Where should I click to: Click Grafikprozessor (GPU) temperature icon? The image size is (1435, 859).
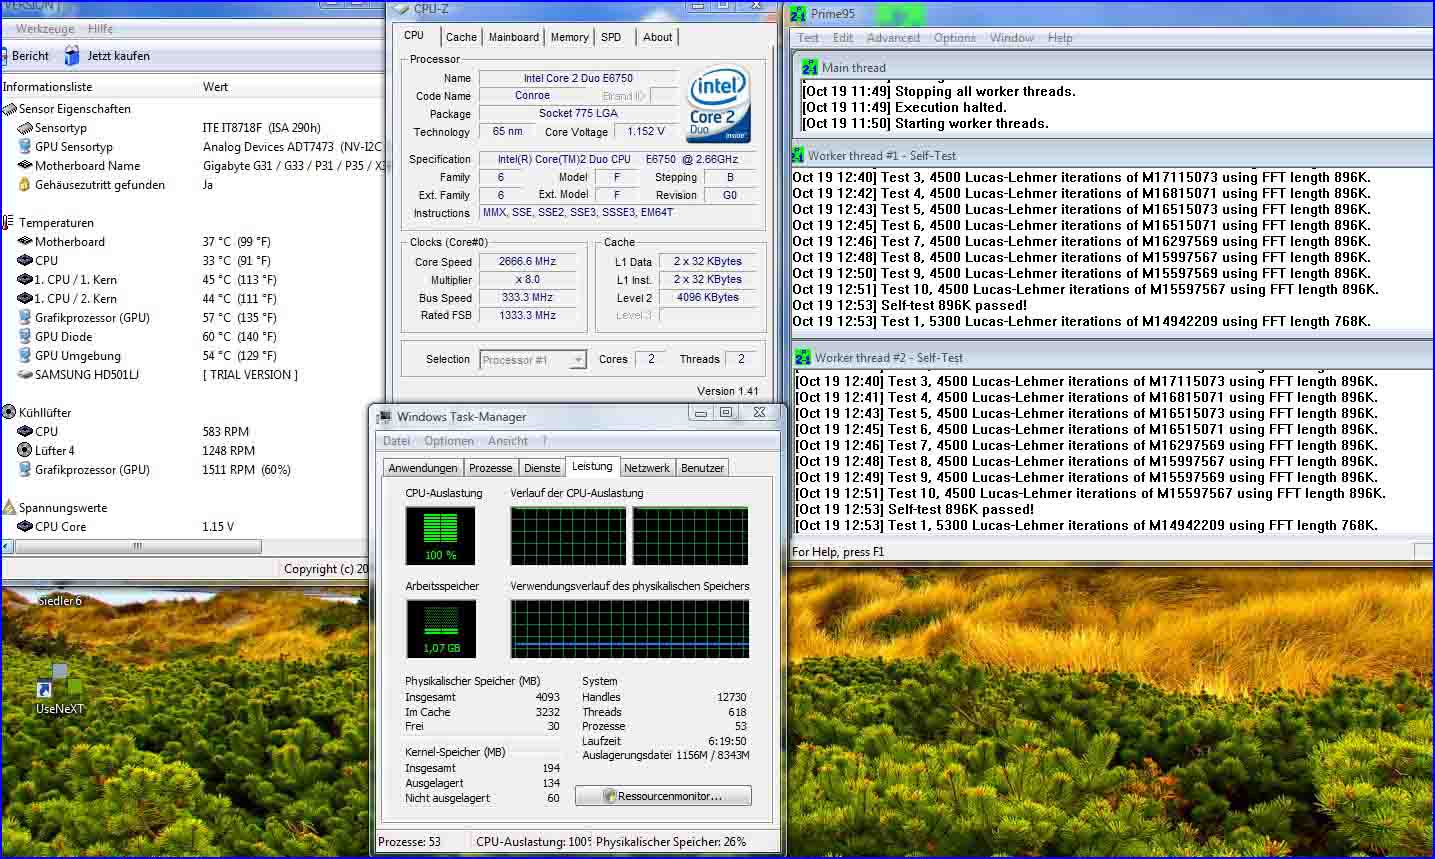coord(25,318)
